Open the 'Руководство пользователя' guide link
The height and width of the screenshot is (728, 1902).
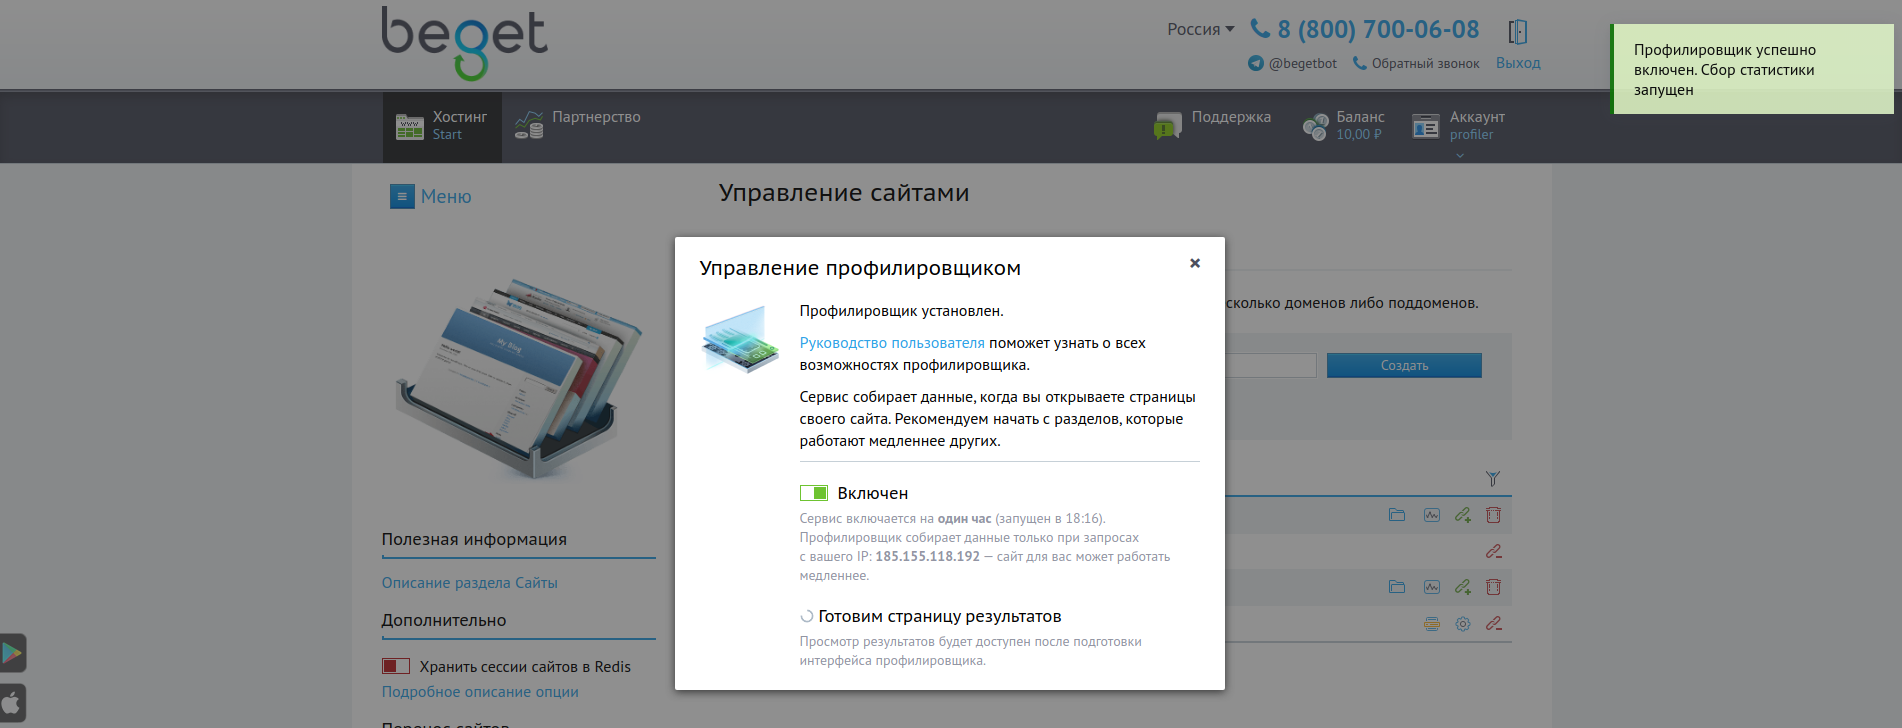click(x=892, y=343)
